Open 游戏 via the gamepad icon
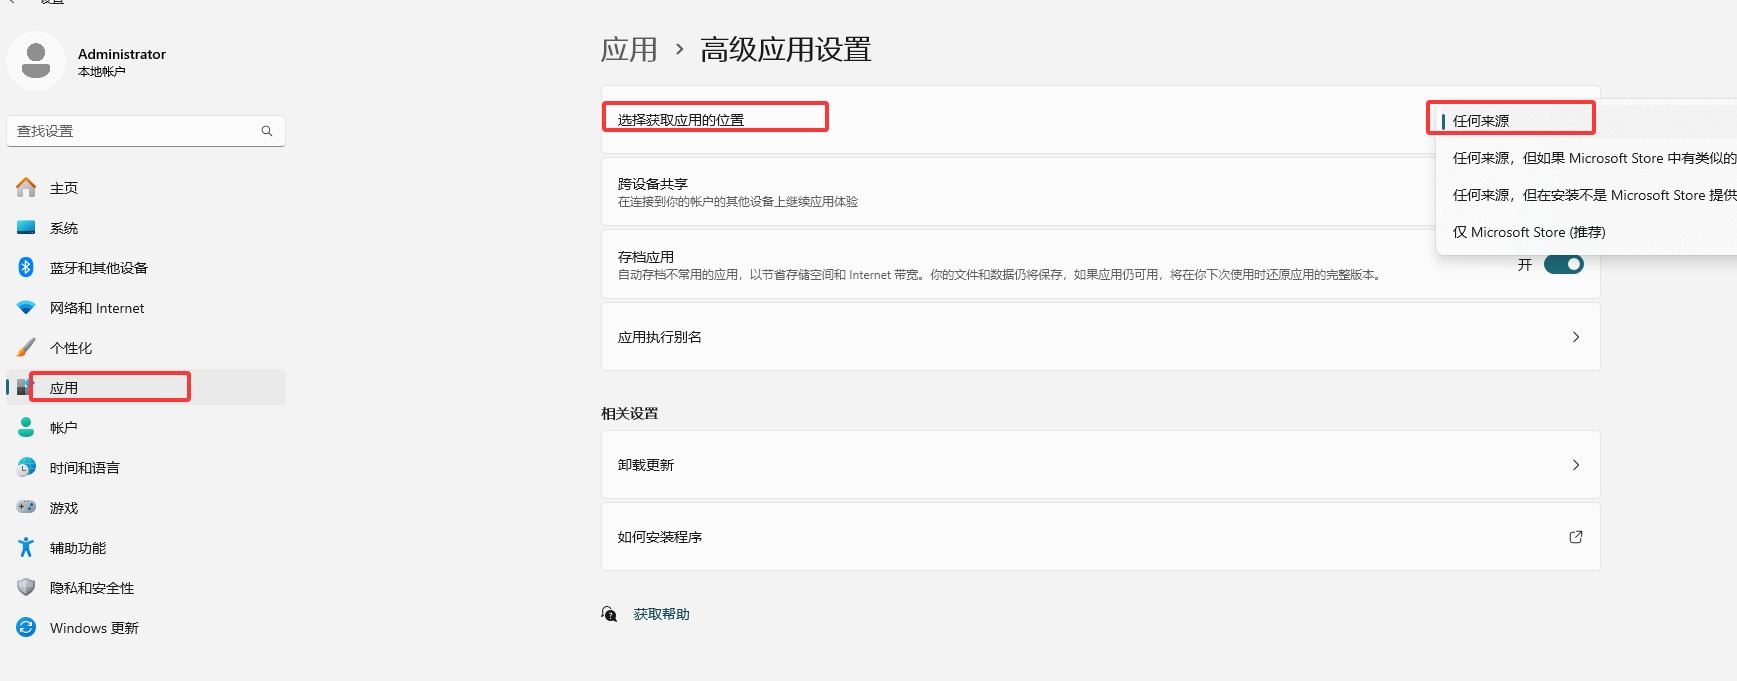The height and width of the screenshot is (681, 1737). point(27,508)
